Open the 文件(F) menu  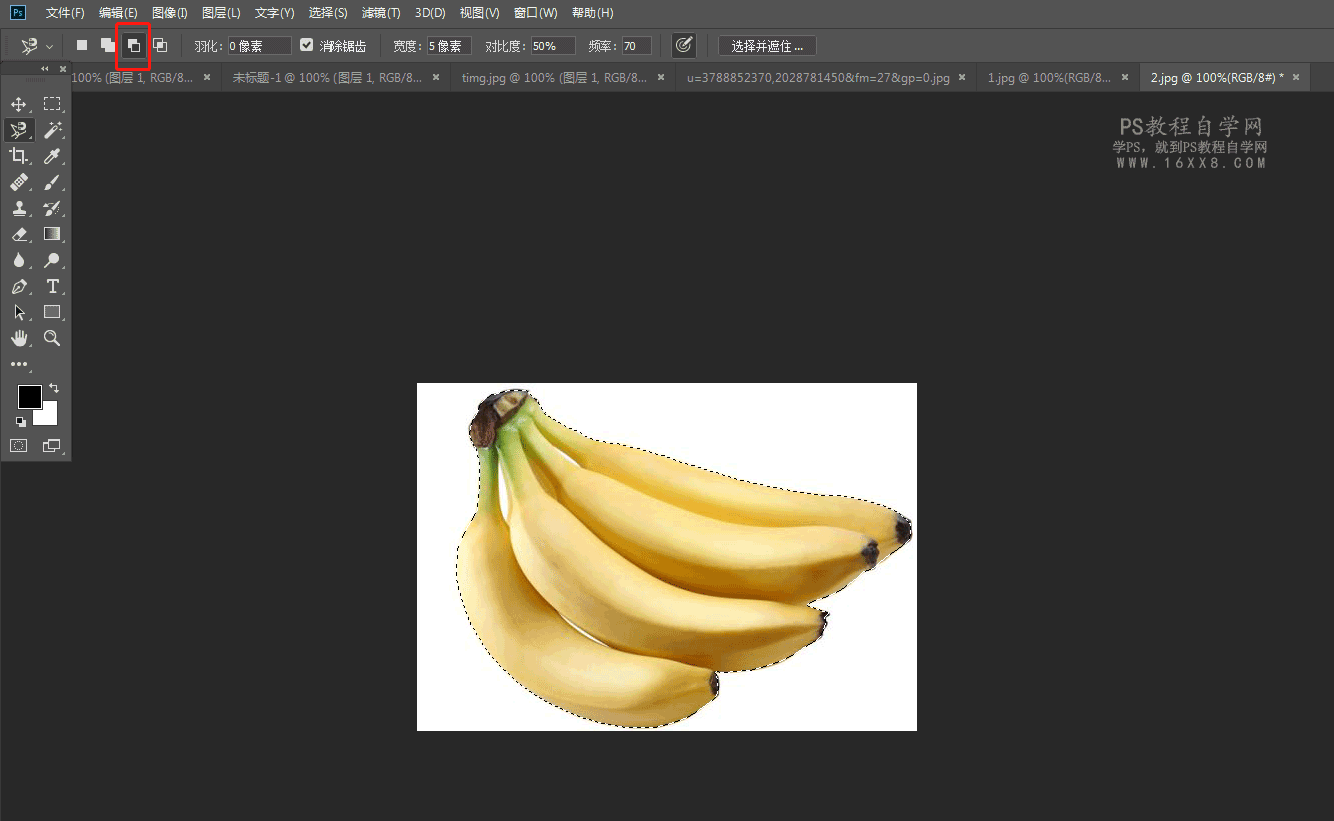tap(65, 13)
